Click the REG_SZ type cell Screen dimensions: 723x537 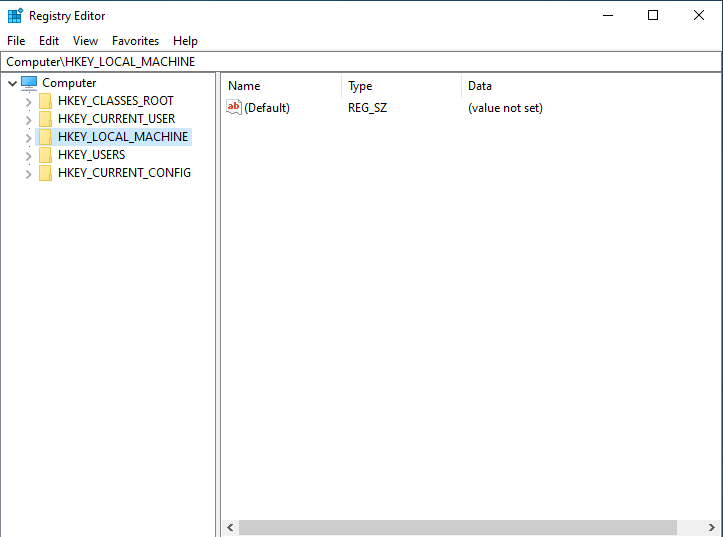click(367, 108)
